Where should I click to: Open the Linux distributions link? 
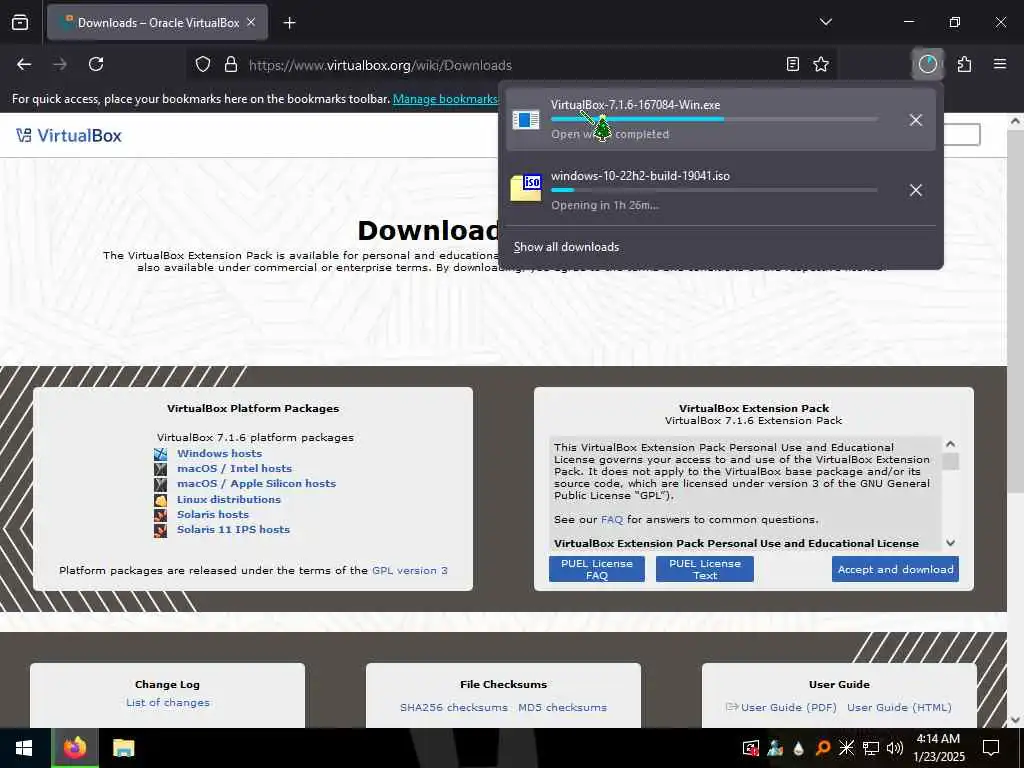coord(229,499)
